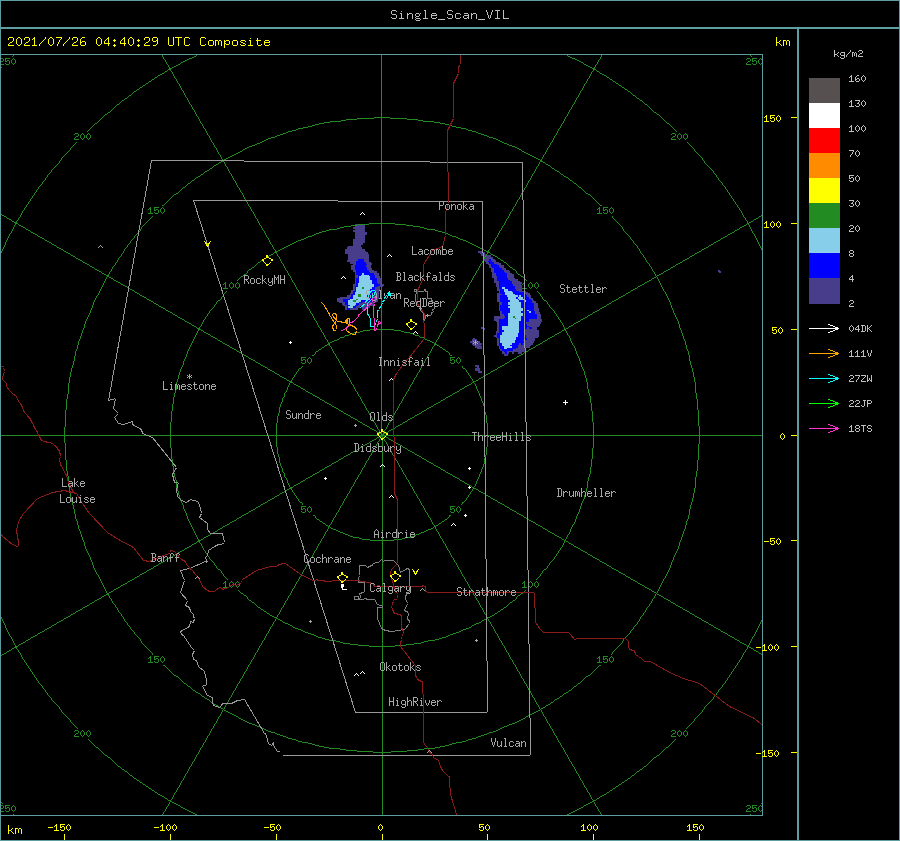Click the ThreeHills map label

pyautogui.click(x=501, y=437)
